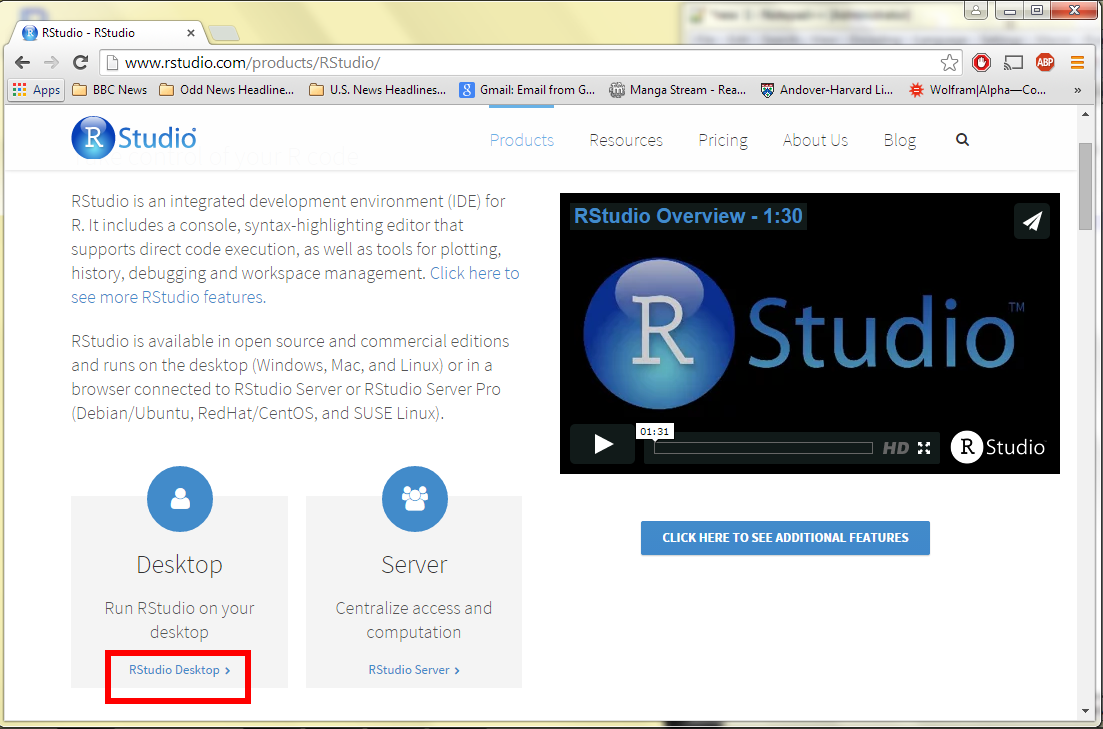Viewport: 1103px width, 729px height.
Task: Open the red stop-hand extension icon
Action: (x=981, y=63)
